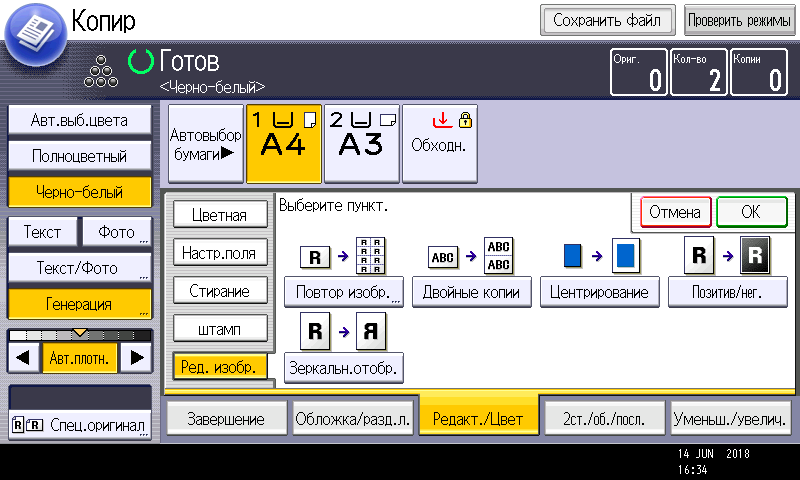
Task: Click the image repeat illustration icon
Action: [x=343, y=256]
